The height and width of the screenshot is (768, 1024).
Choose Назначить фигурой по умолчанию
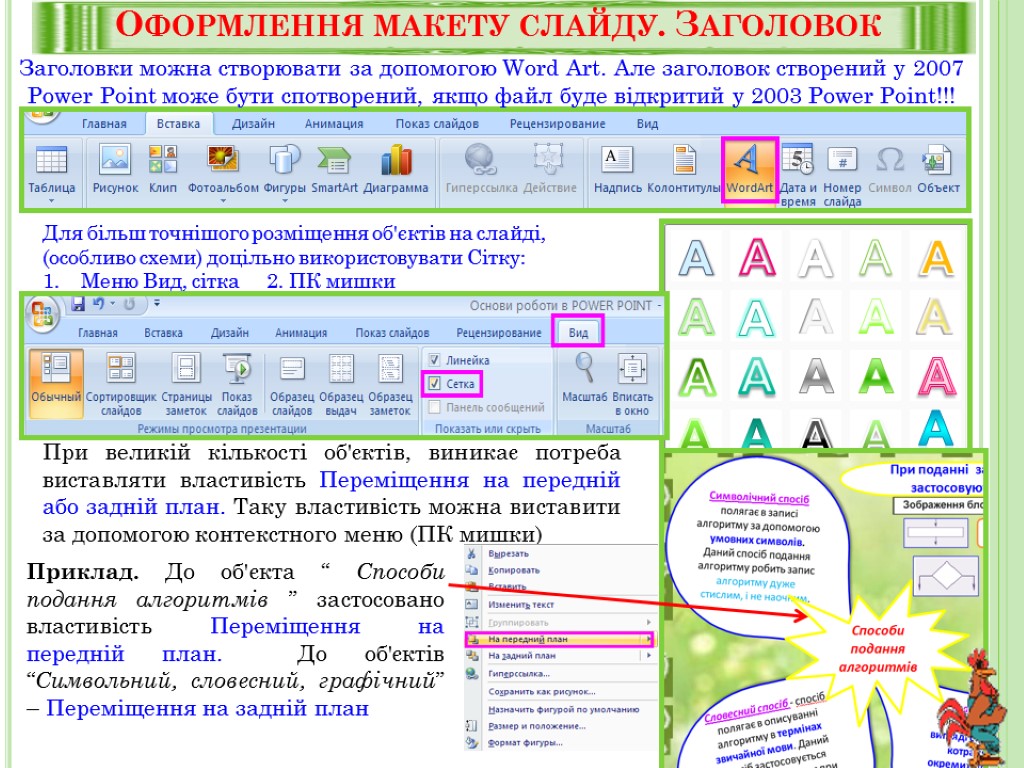[563, 709]
